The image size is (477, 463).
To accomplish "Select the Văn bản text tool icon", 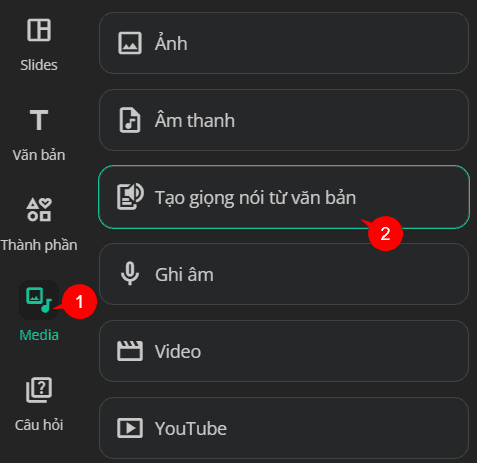I will pos(39,120).
